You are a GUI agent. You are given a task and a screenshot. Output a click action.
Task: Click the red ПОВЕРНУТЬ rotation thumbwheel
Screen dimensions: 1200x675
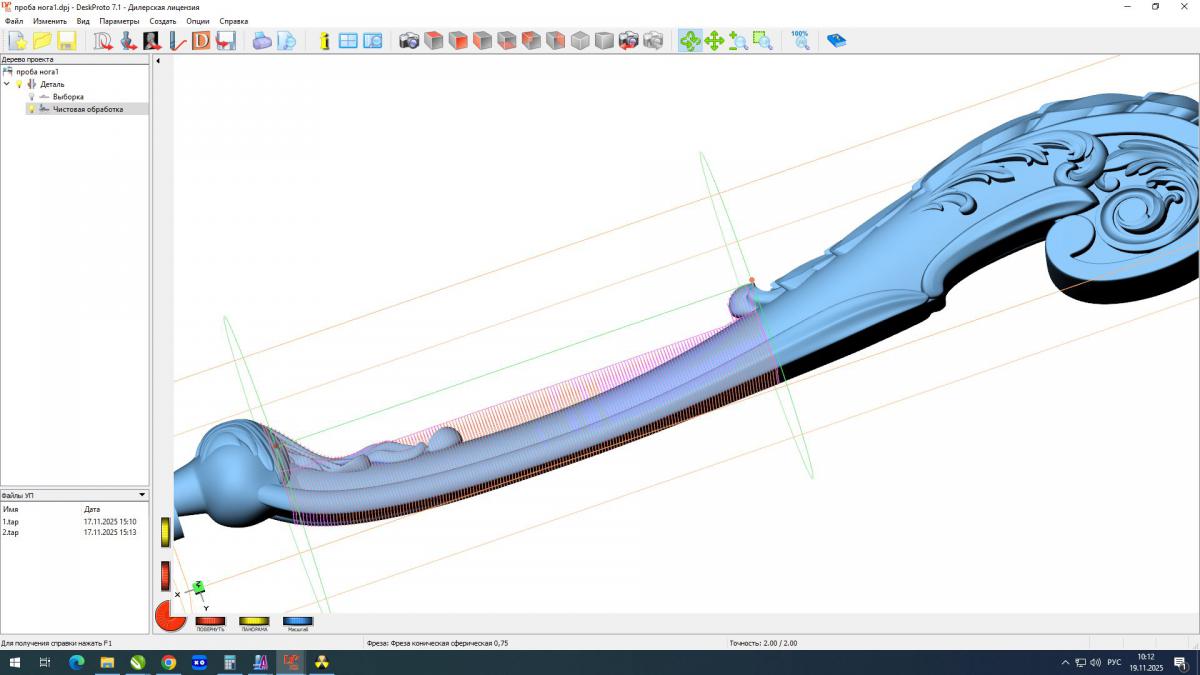coord(210,621)
